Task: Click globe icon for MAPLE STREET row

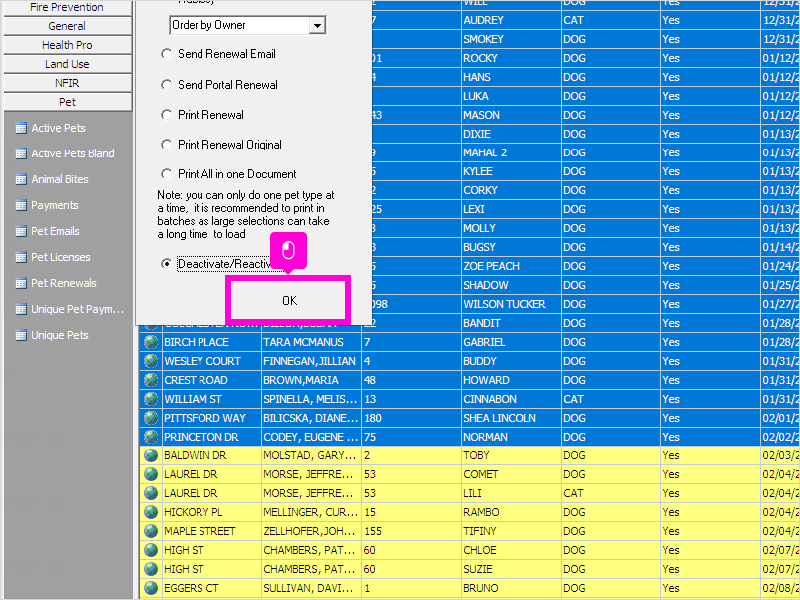Action: click(151, 531)
